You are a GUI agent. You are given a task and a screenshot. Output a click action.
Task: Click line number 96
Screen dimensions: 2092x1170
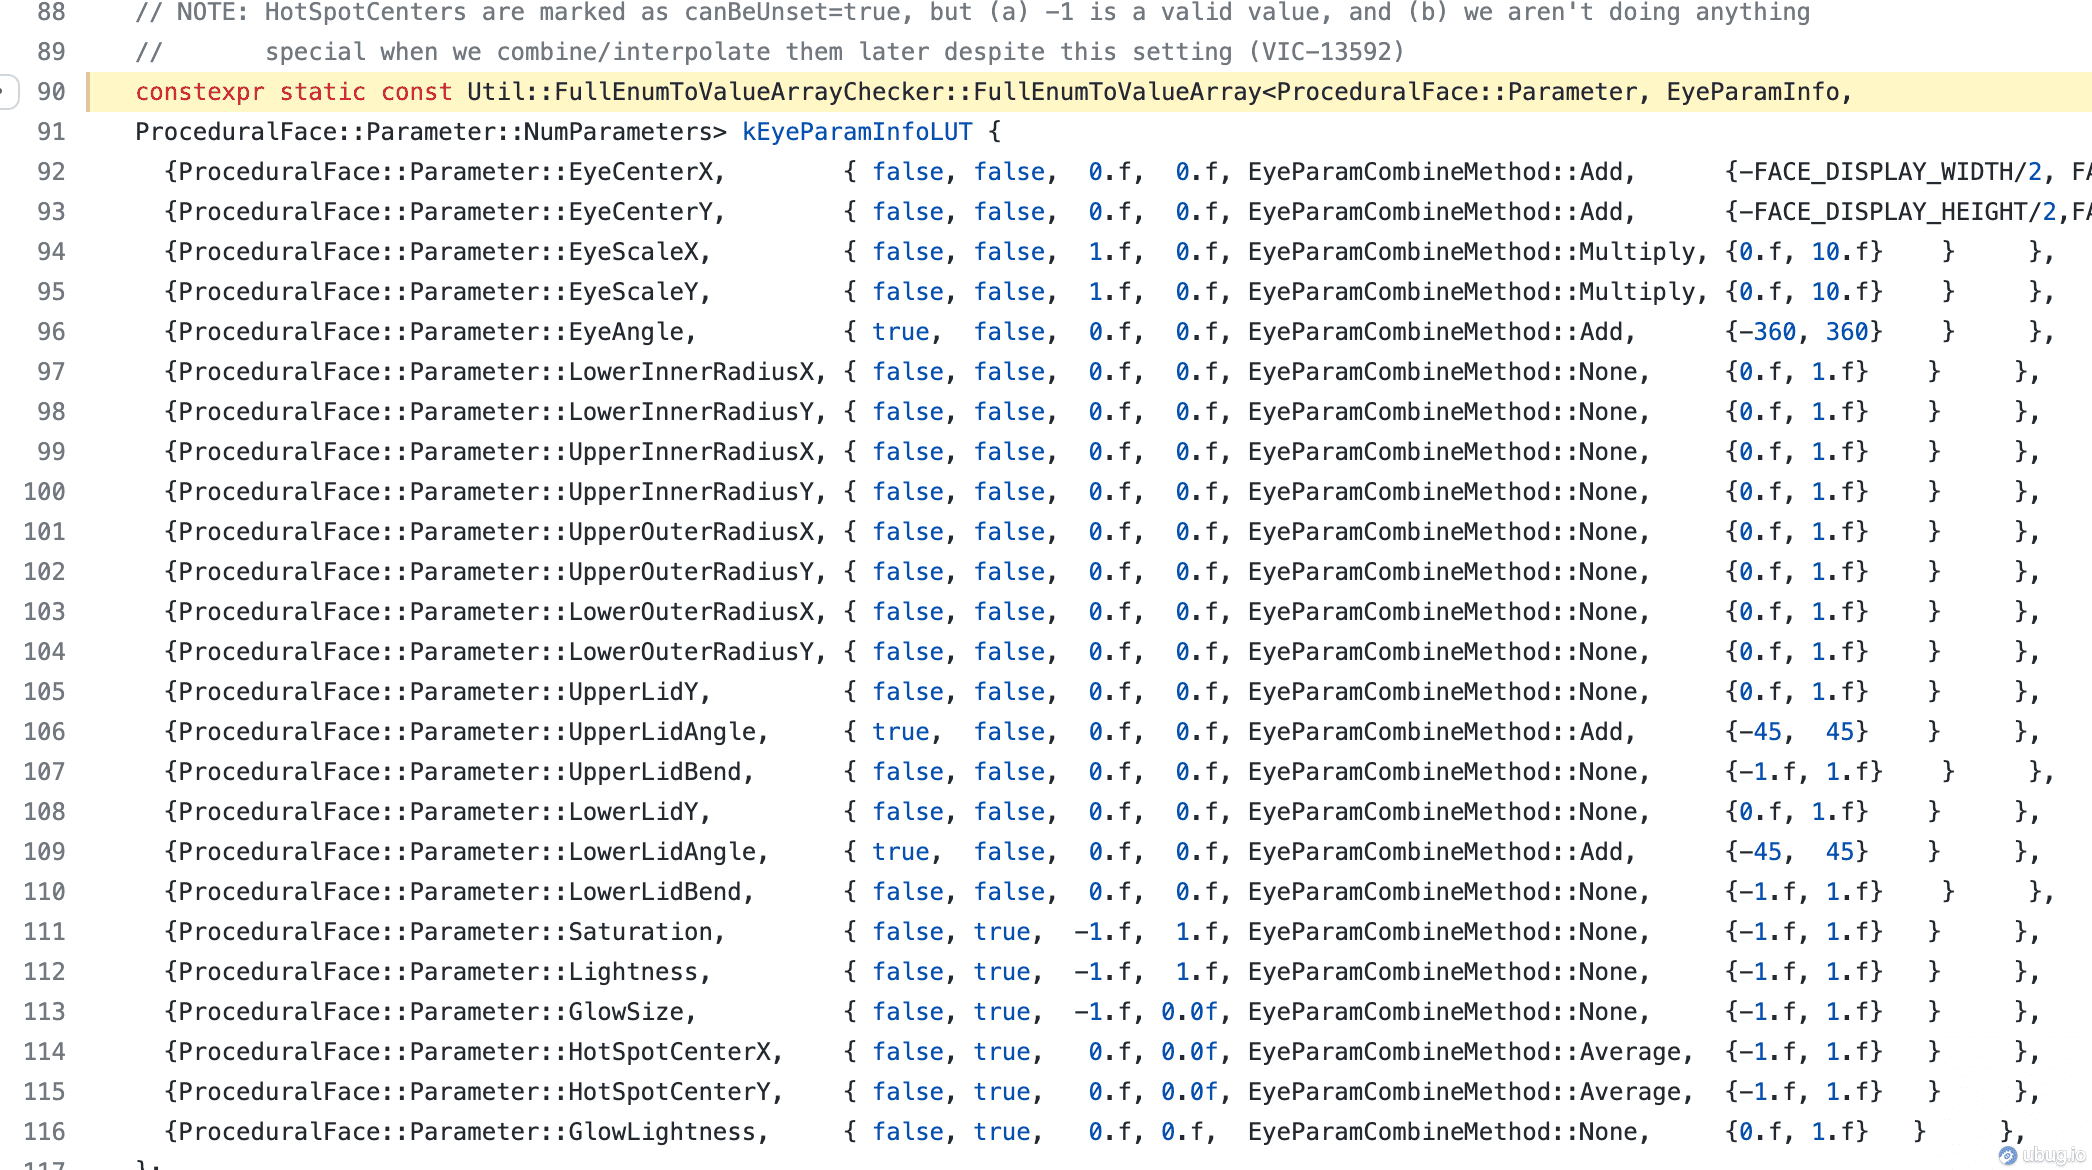point(51,332)
